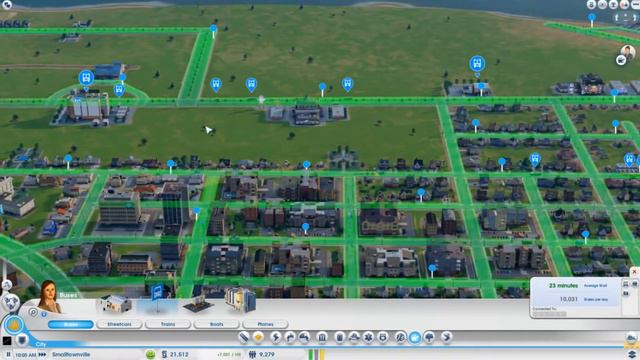
Task: Click the friend avatar portrait on right
Action: 628,52
